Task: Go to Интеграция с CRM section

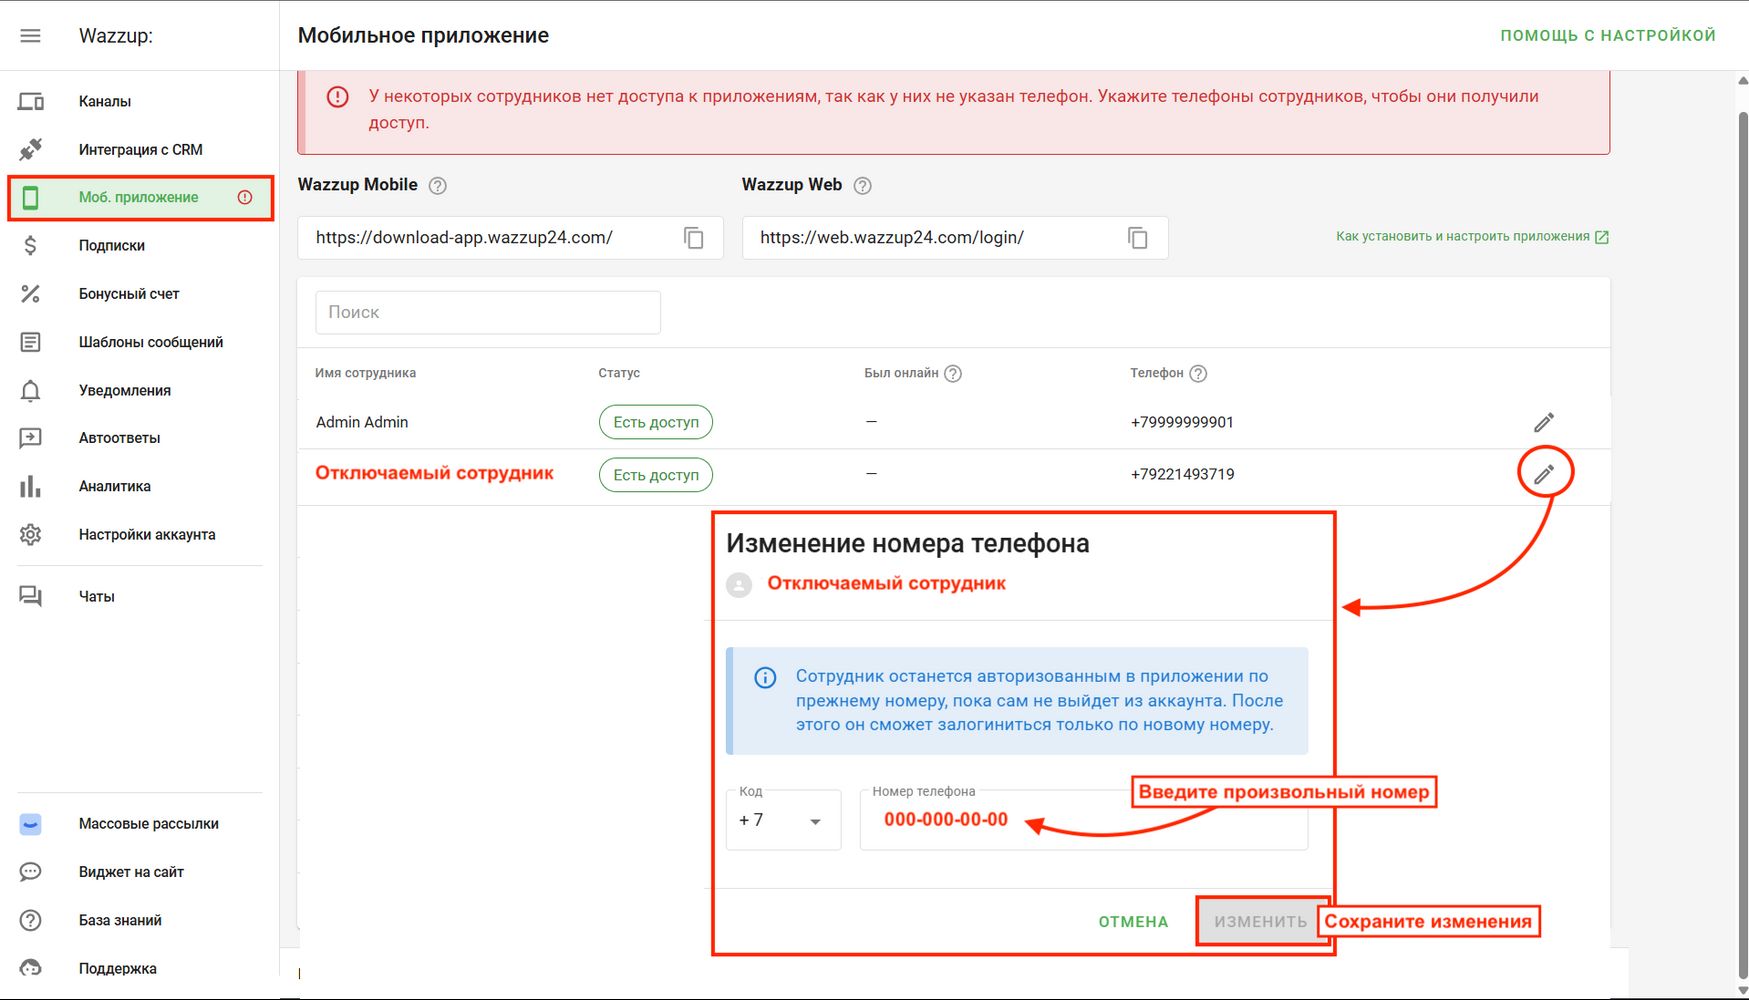Action: point(139,149)
